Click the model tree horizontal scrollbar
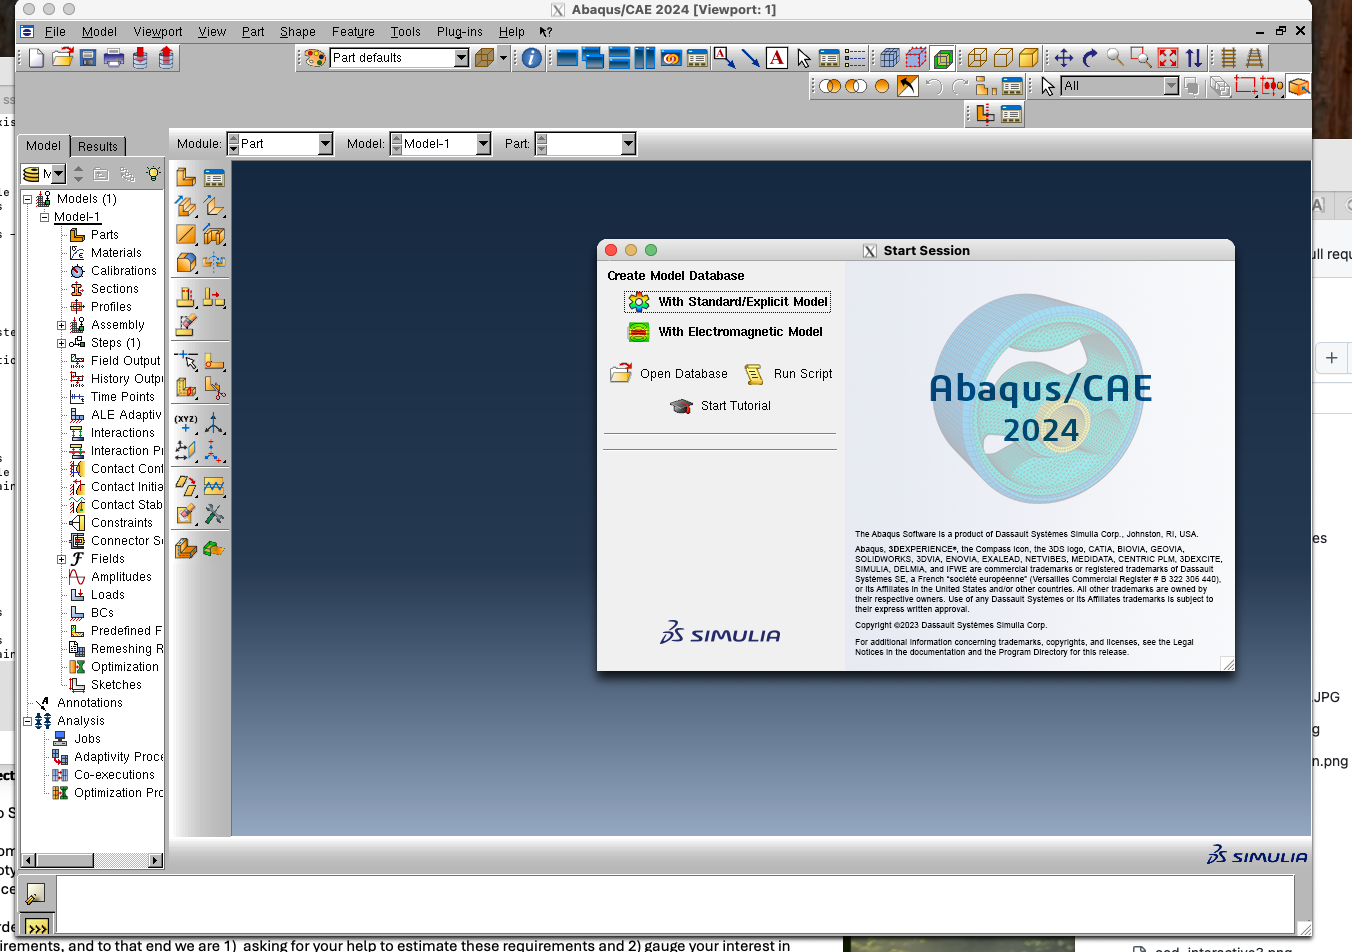This screenshot has width=1352, height=952. click(x=92, y=860)
